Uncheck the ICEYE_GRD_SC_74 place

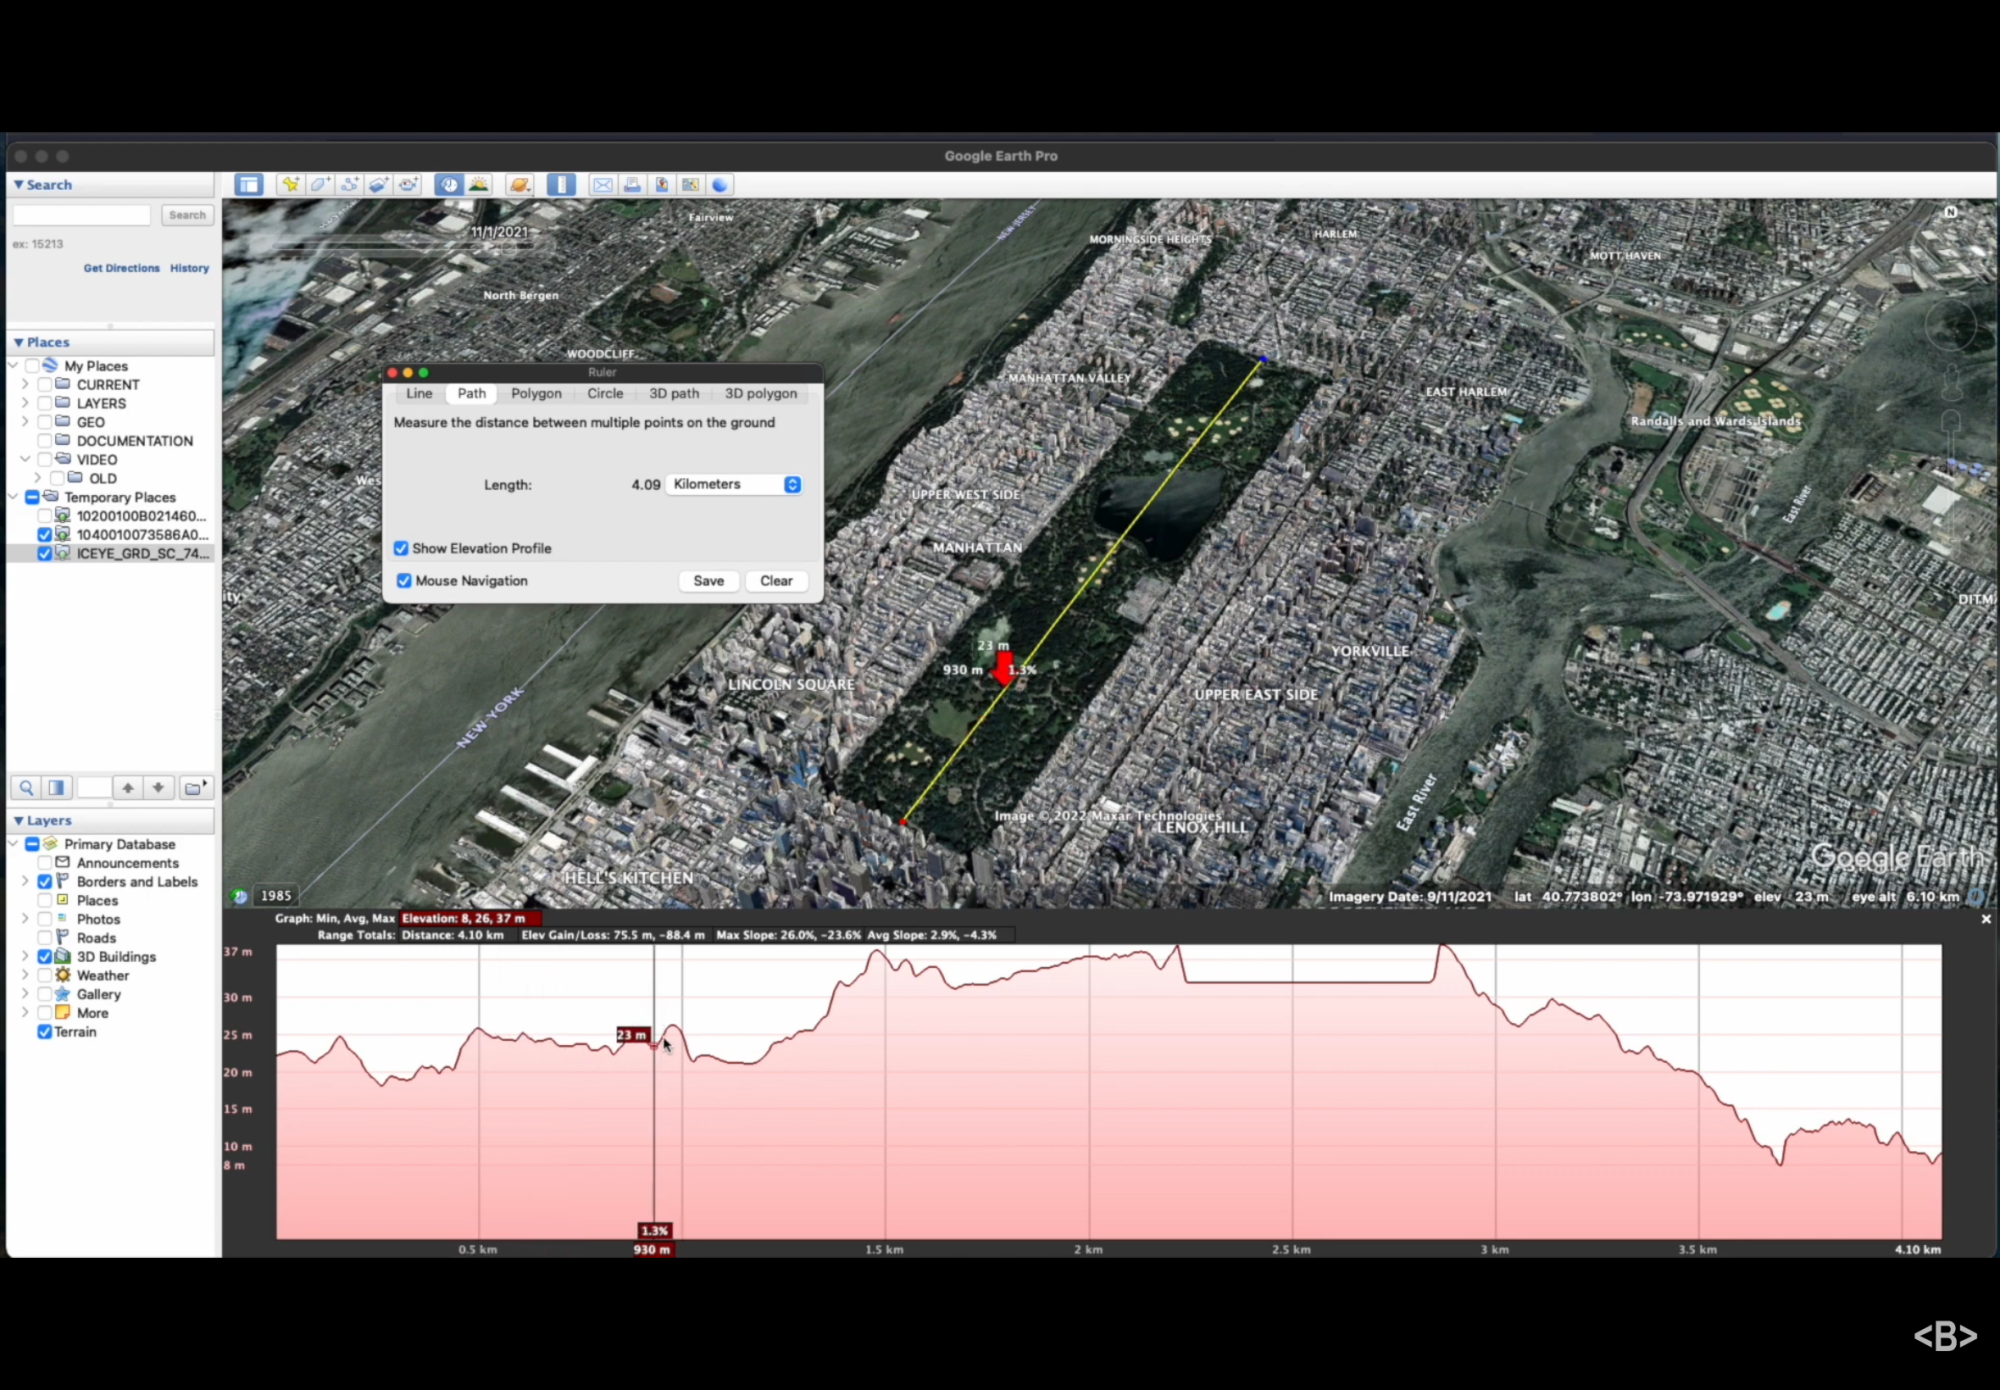44,554
